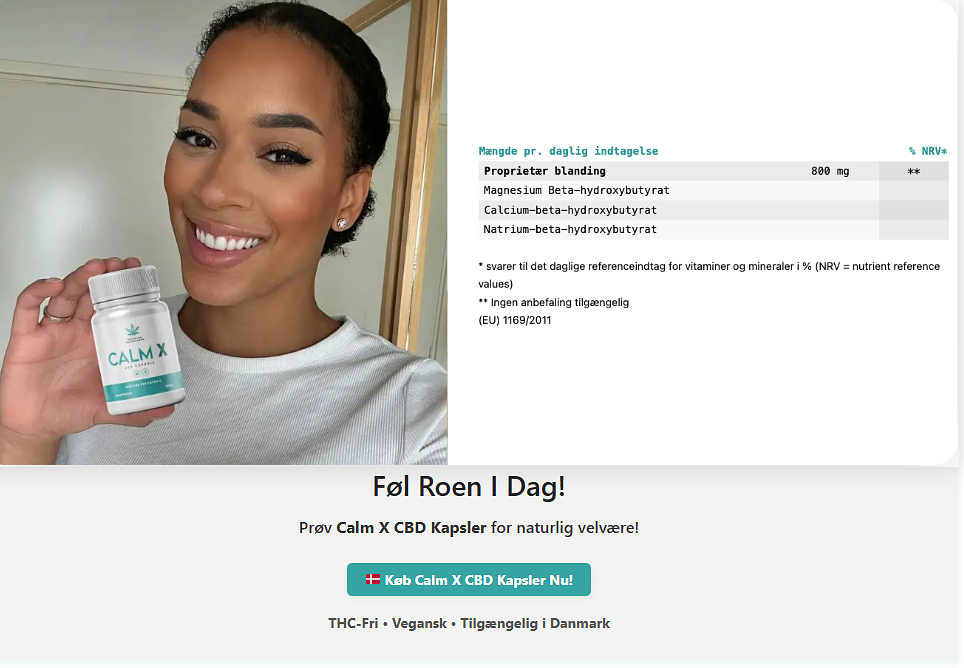
Task: Click the Magnesium Beta-hydroxybutyrat row
Action: point(713,191)
